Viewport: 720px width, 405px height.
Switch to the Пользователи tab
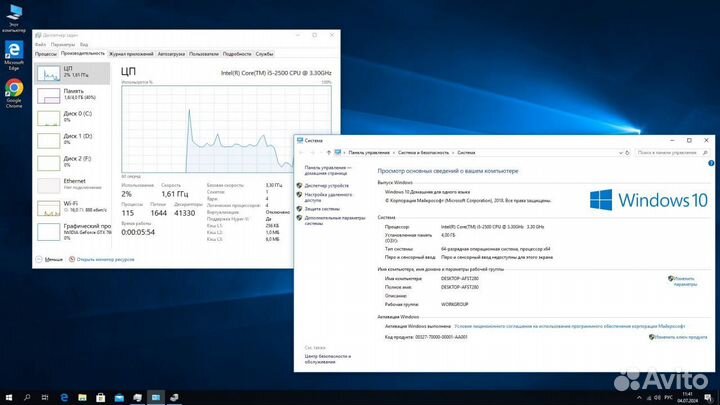(x=204, y=54)
